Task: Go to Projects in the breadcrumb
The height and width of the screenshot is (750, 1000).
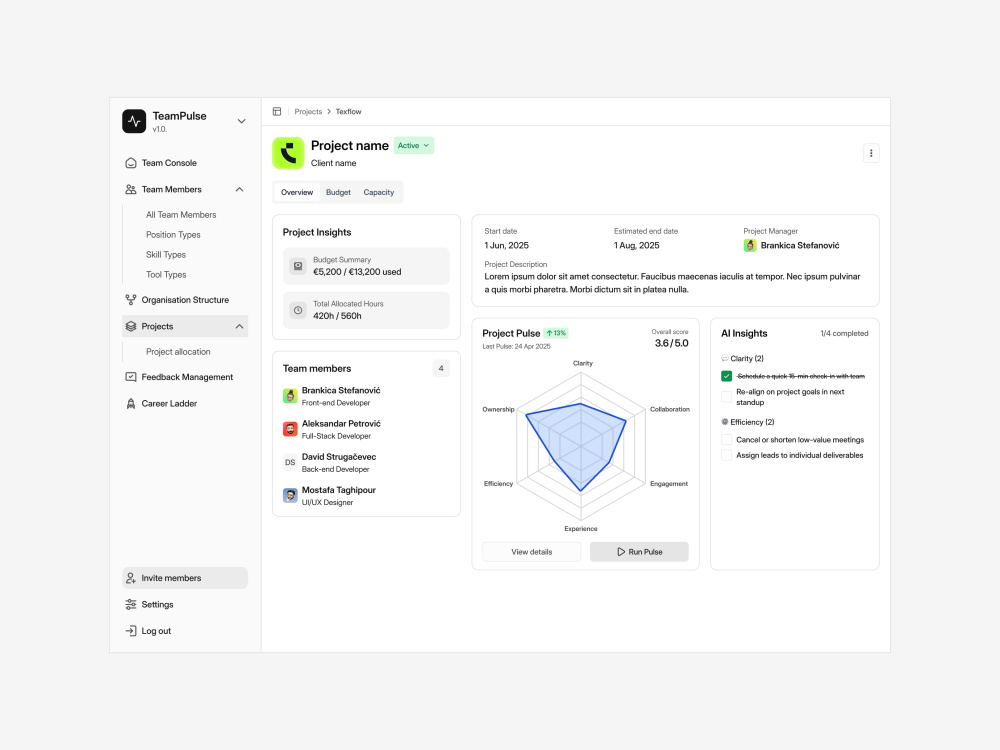Action: [x=308, y=112]
